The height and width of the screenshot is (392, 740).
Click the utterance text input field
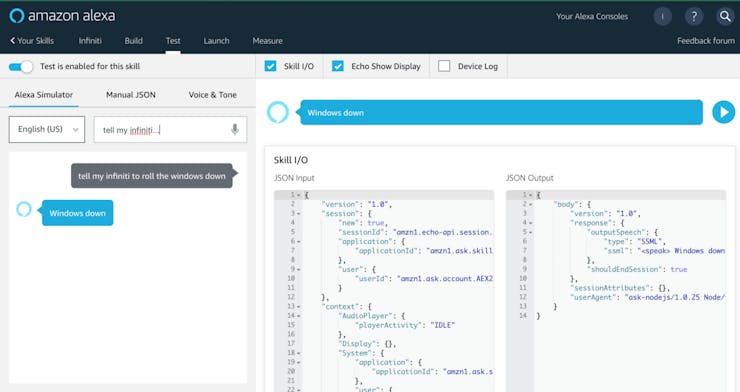tap(170, 129)
